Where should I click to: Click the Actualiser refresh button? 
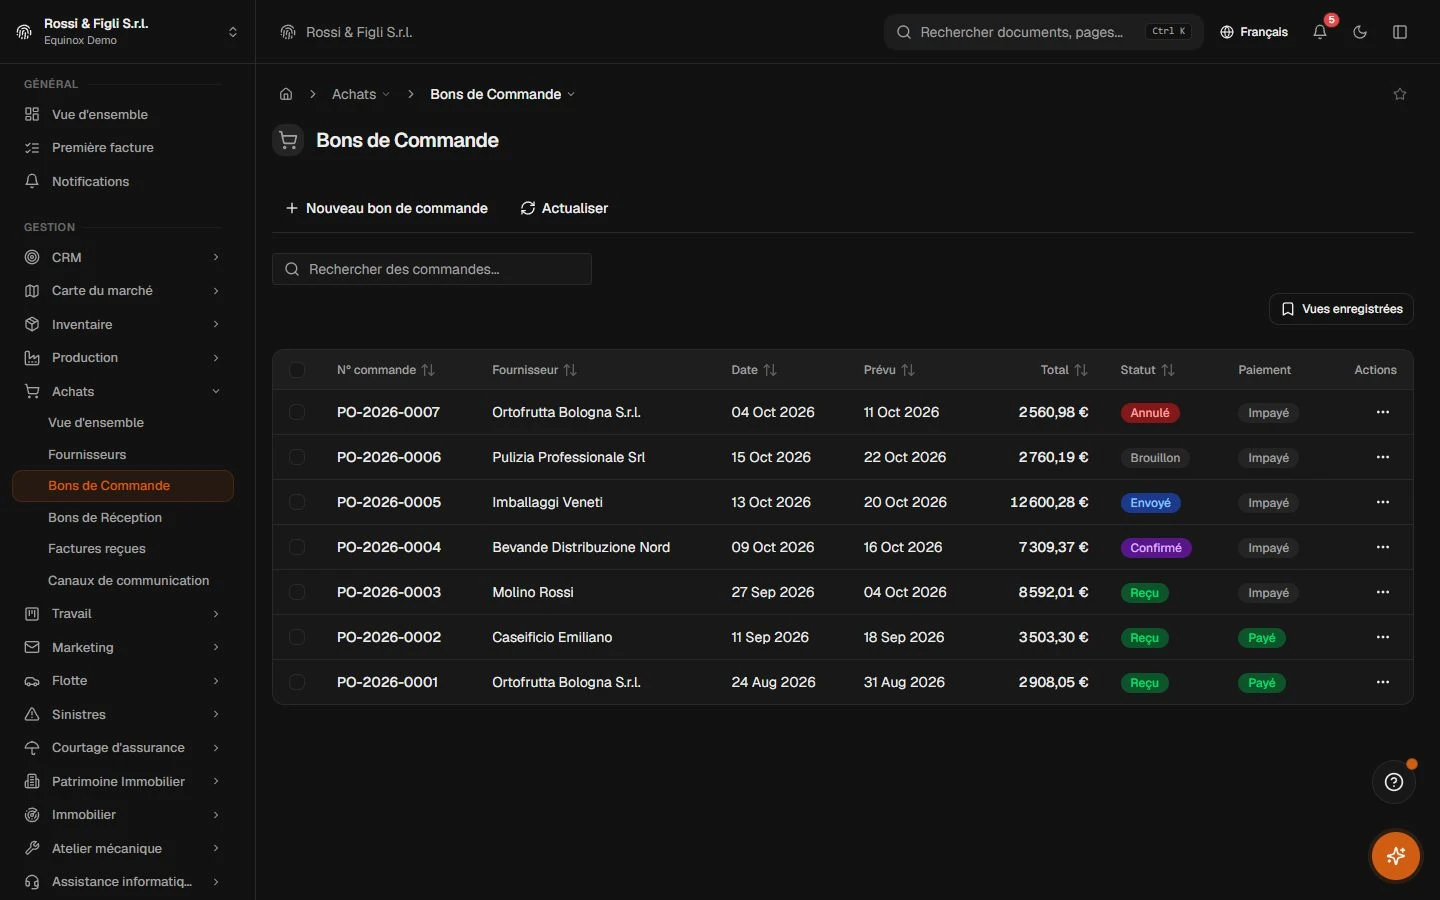[564, 208]
